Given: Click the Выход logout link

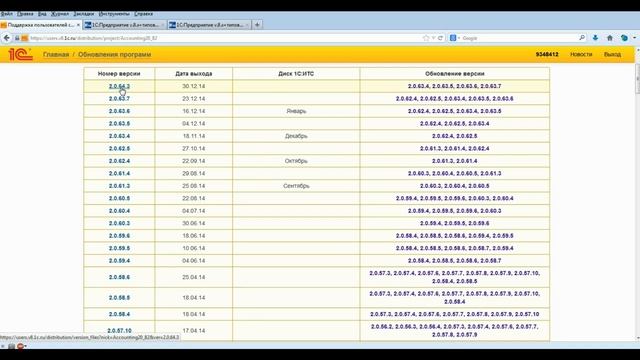Looking at the screenshot, I should pos(612,54).
